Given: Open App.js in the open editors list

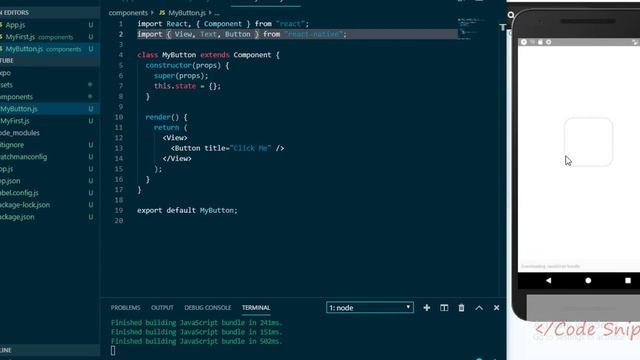Looking at the screenshot, I should click(16, 25).
